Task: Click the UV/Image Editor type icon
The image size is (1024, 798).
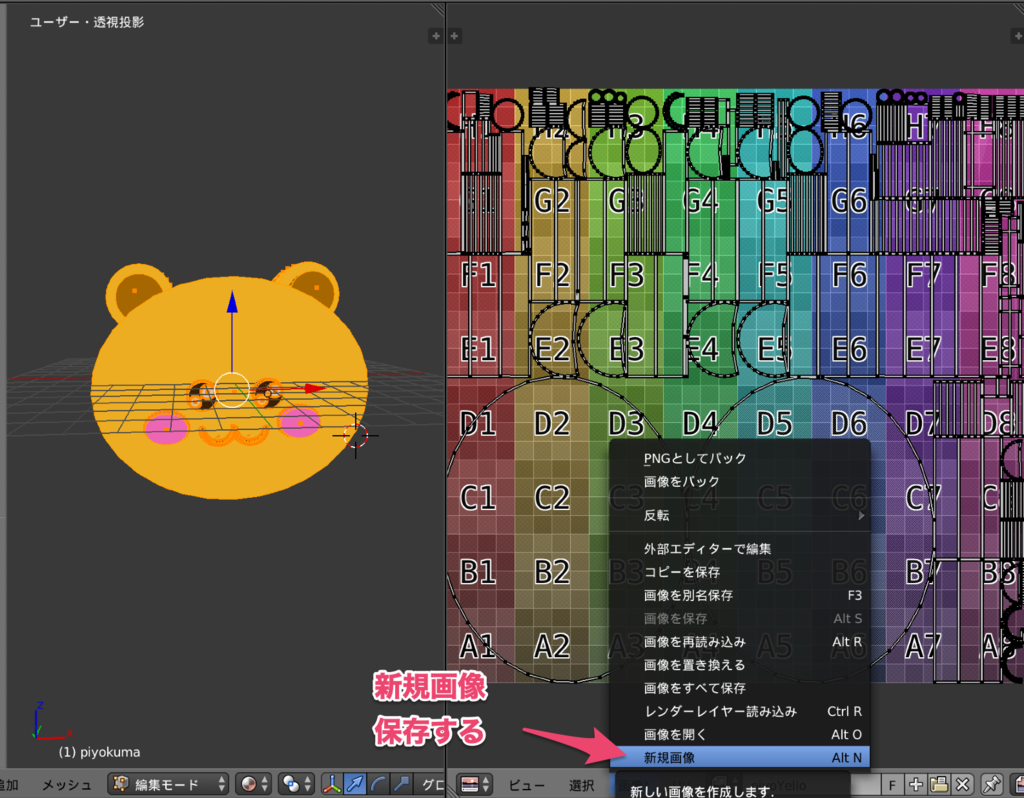Action: tap(468, 785)
